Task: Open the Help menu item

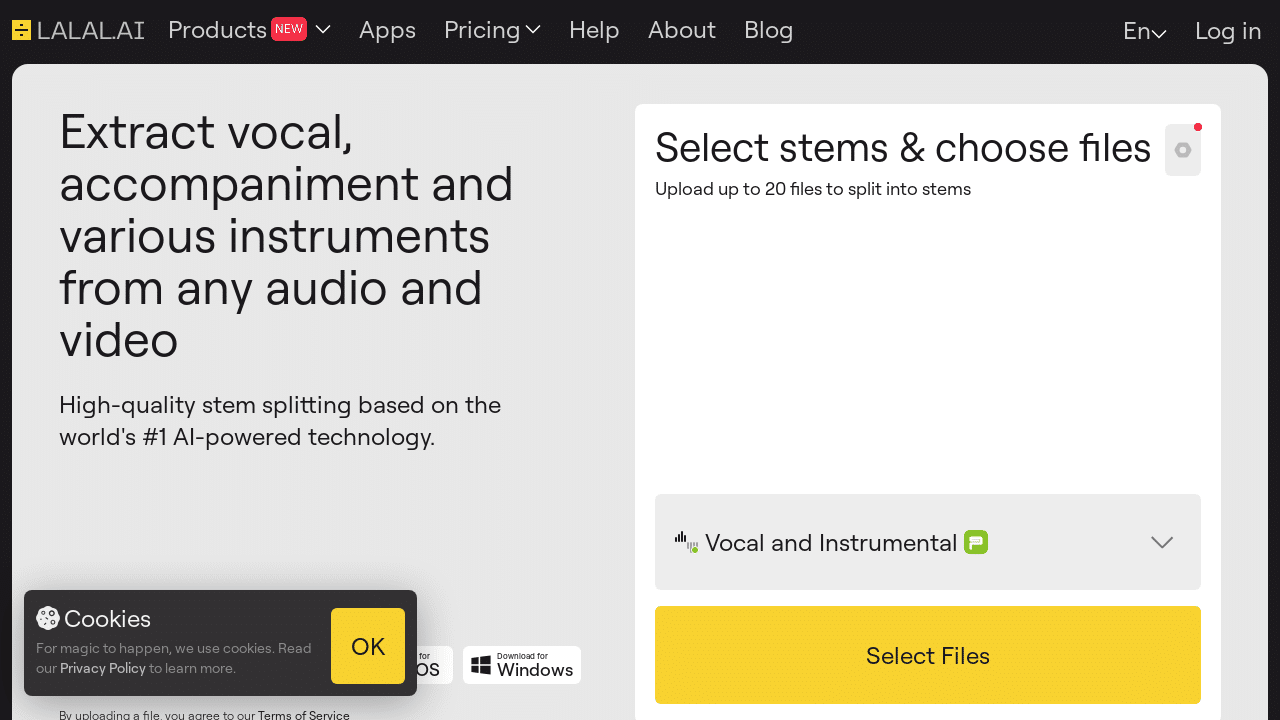Action: pos(594,30)
